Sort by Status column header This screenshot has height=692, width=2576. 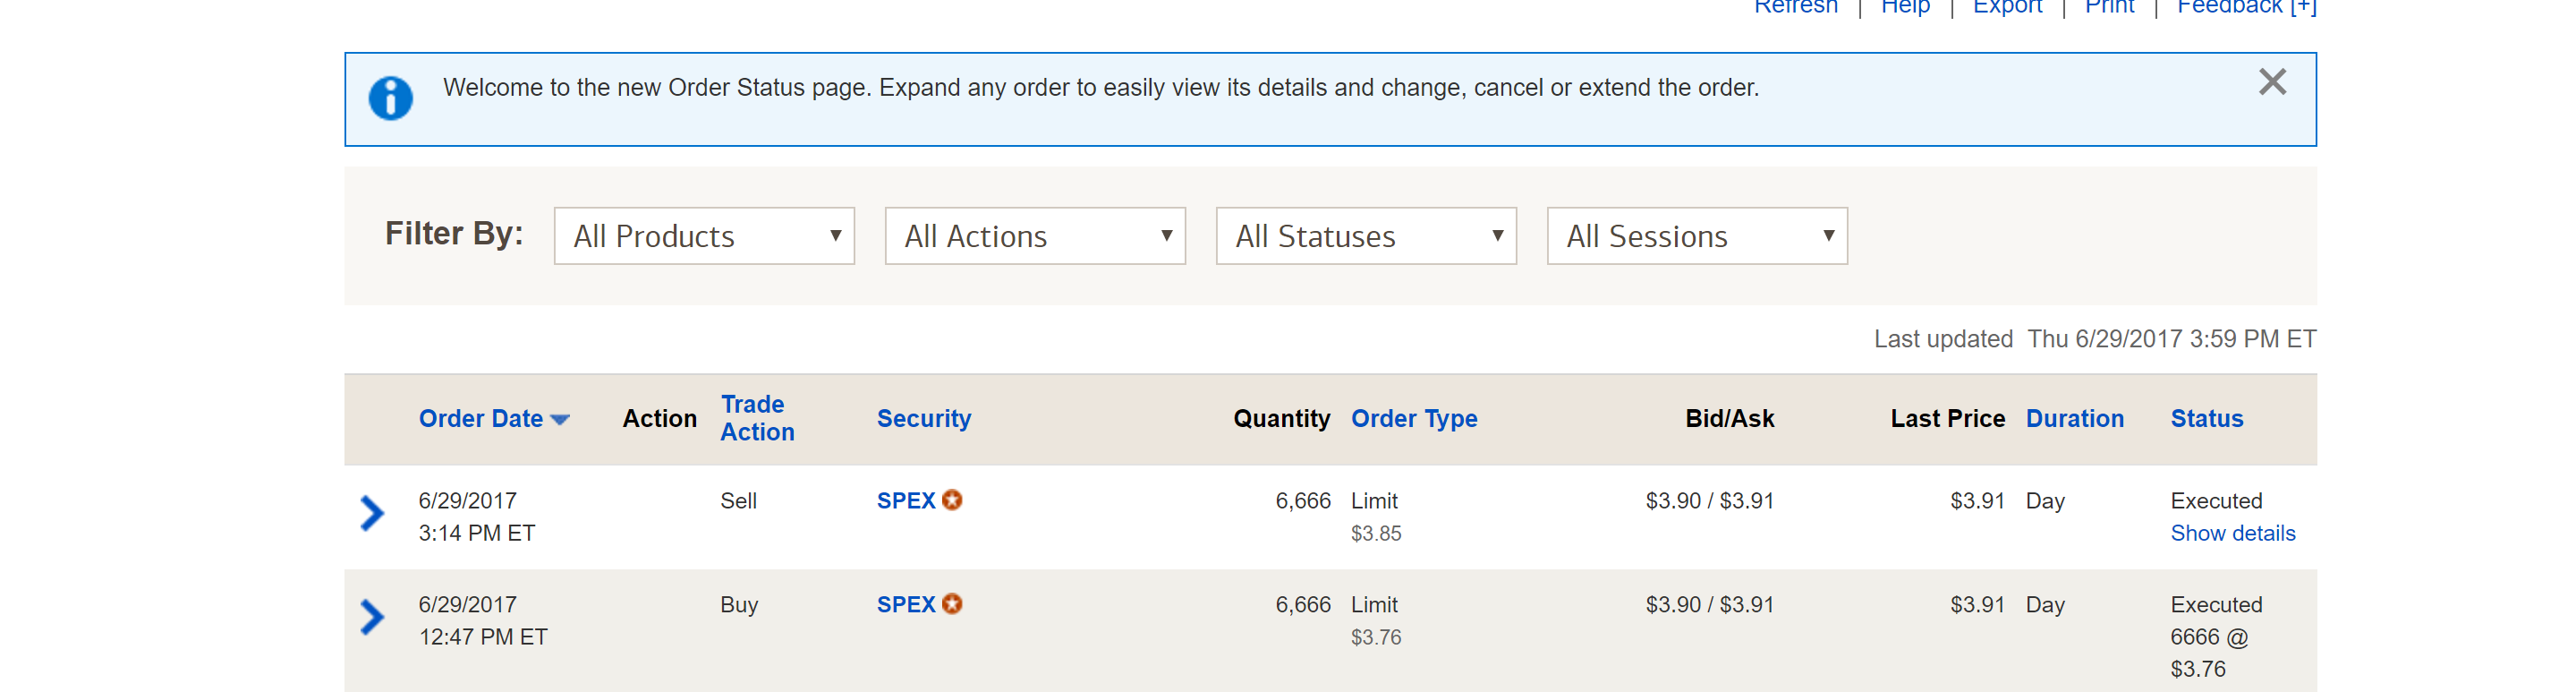point(2206,418)
